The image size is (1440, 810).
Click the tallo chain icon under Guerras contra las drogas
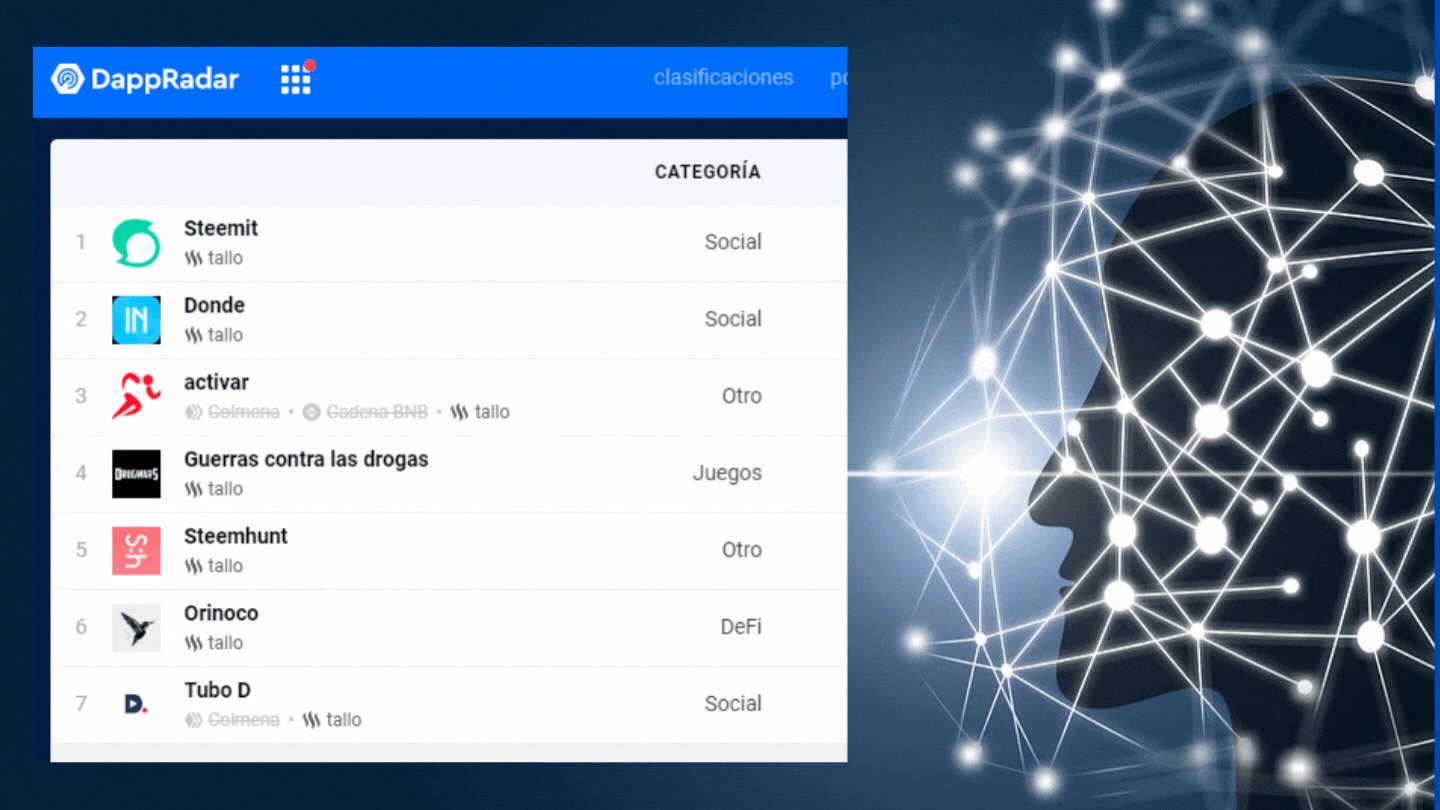(193, 489)
